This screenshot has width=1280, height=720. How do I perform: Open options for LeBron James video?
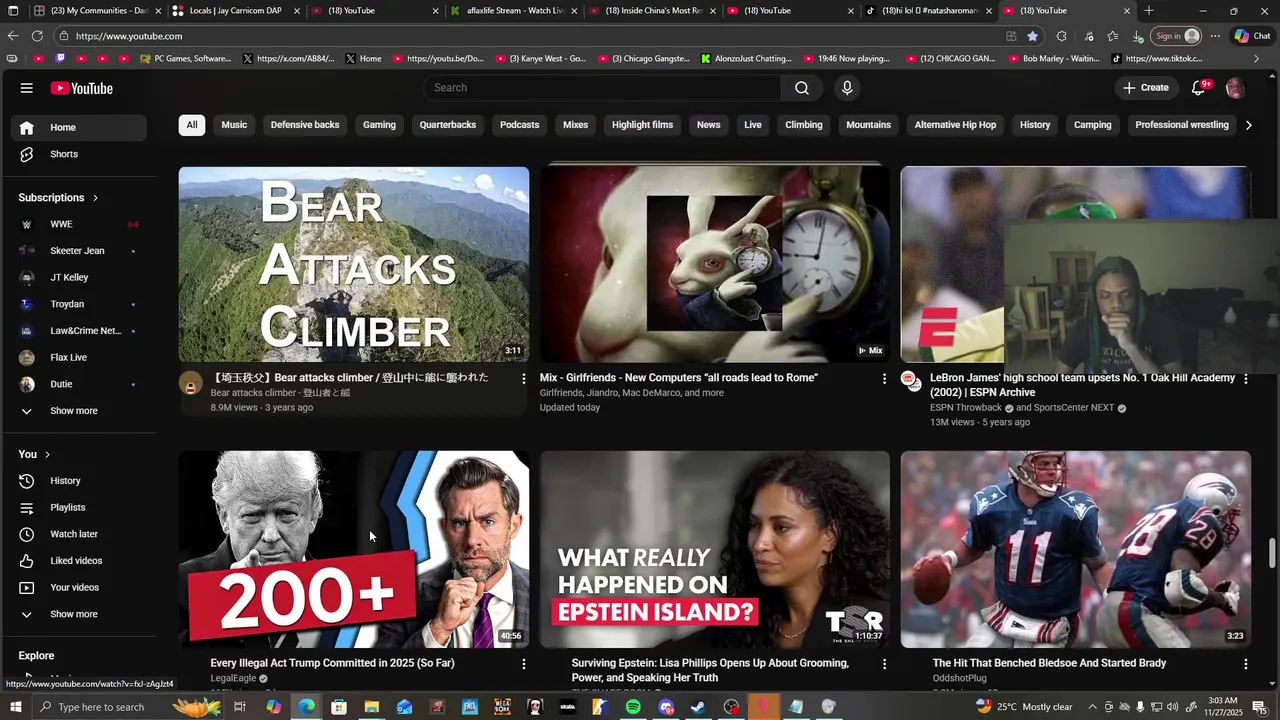point(1245,379)
